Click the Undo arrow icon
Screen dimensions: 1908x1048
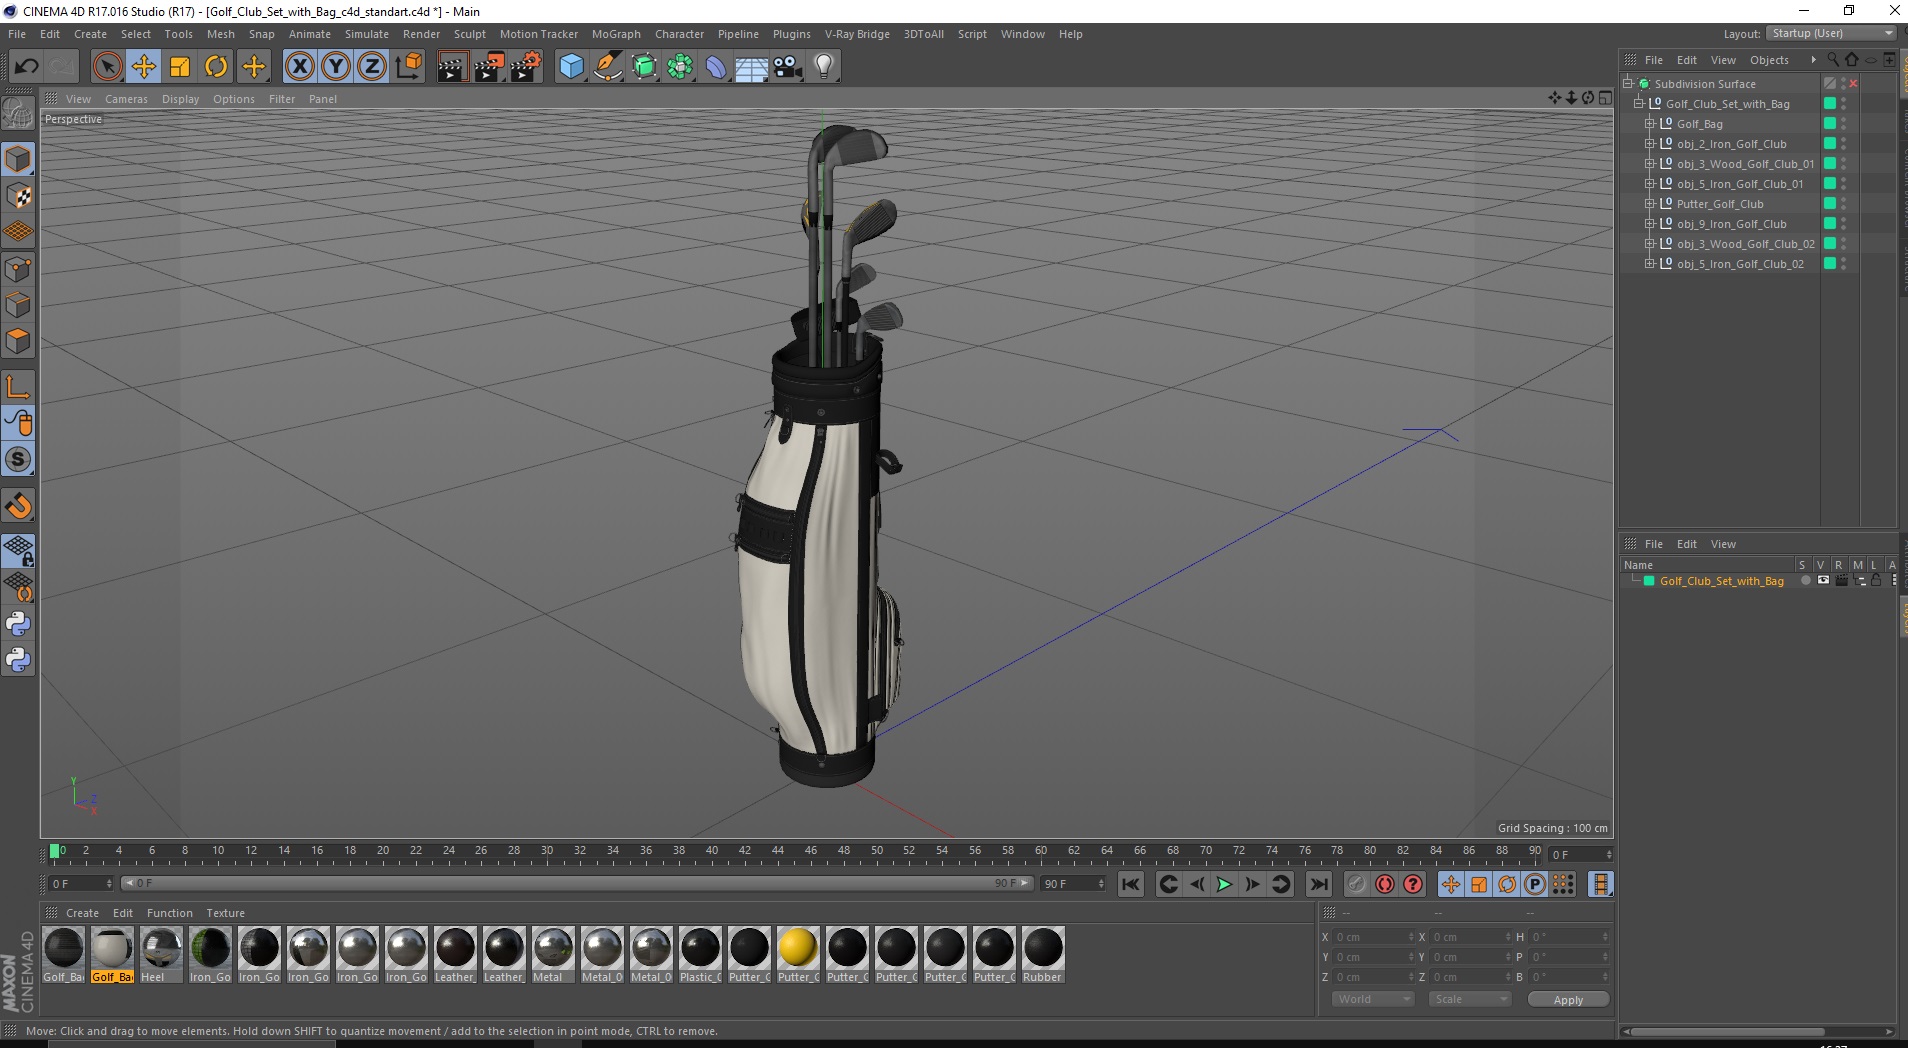point(27,67)
